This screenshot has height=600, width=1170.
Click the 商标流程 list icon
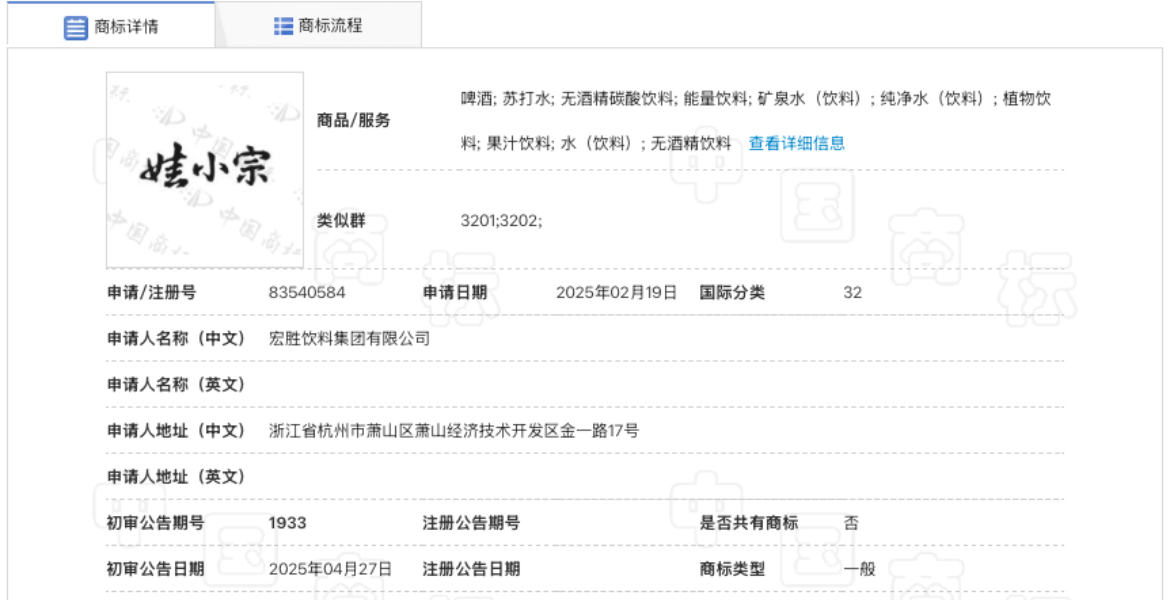[x=284, y=26]
